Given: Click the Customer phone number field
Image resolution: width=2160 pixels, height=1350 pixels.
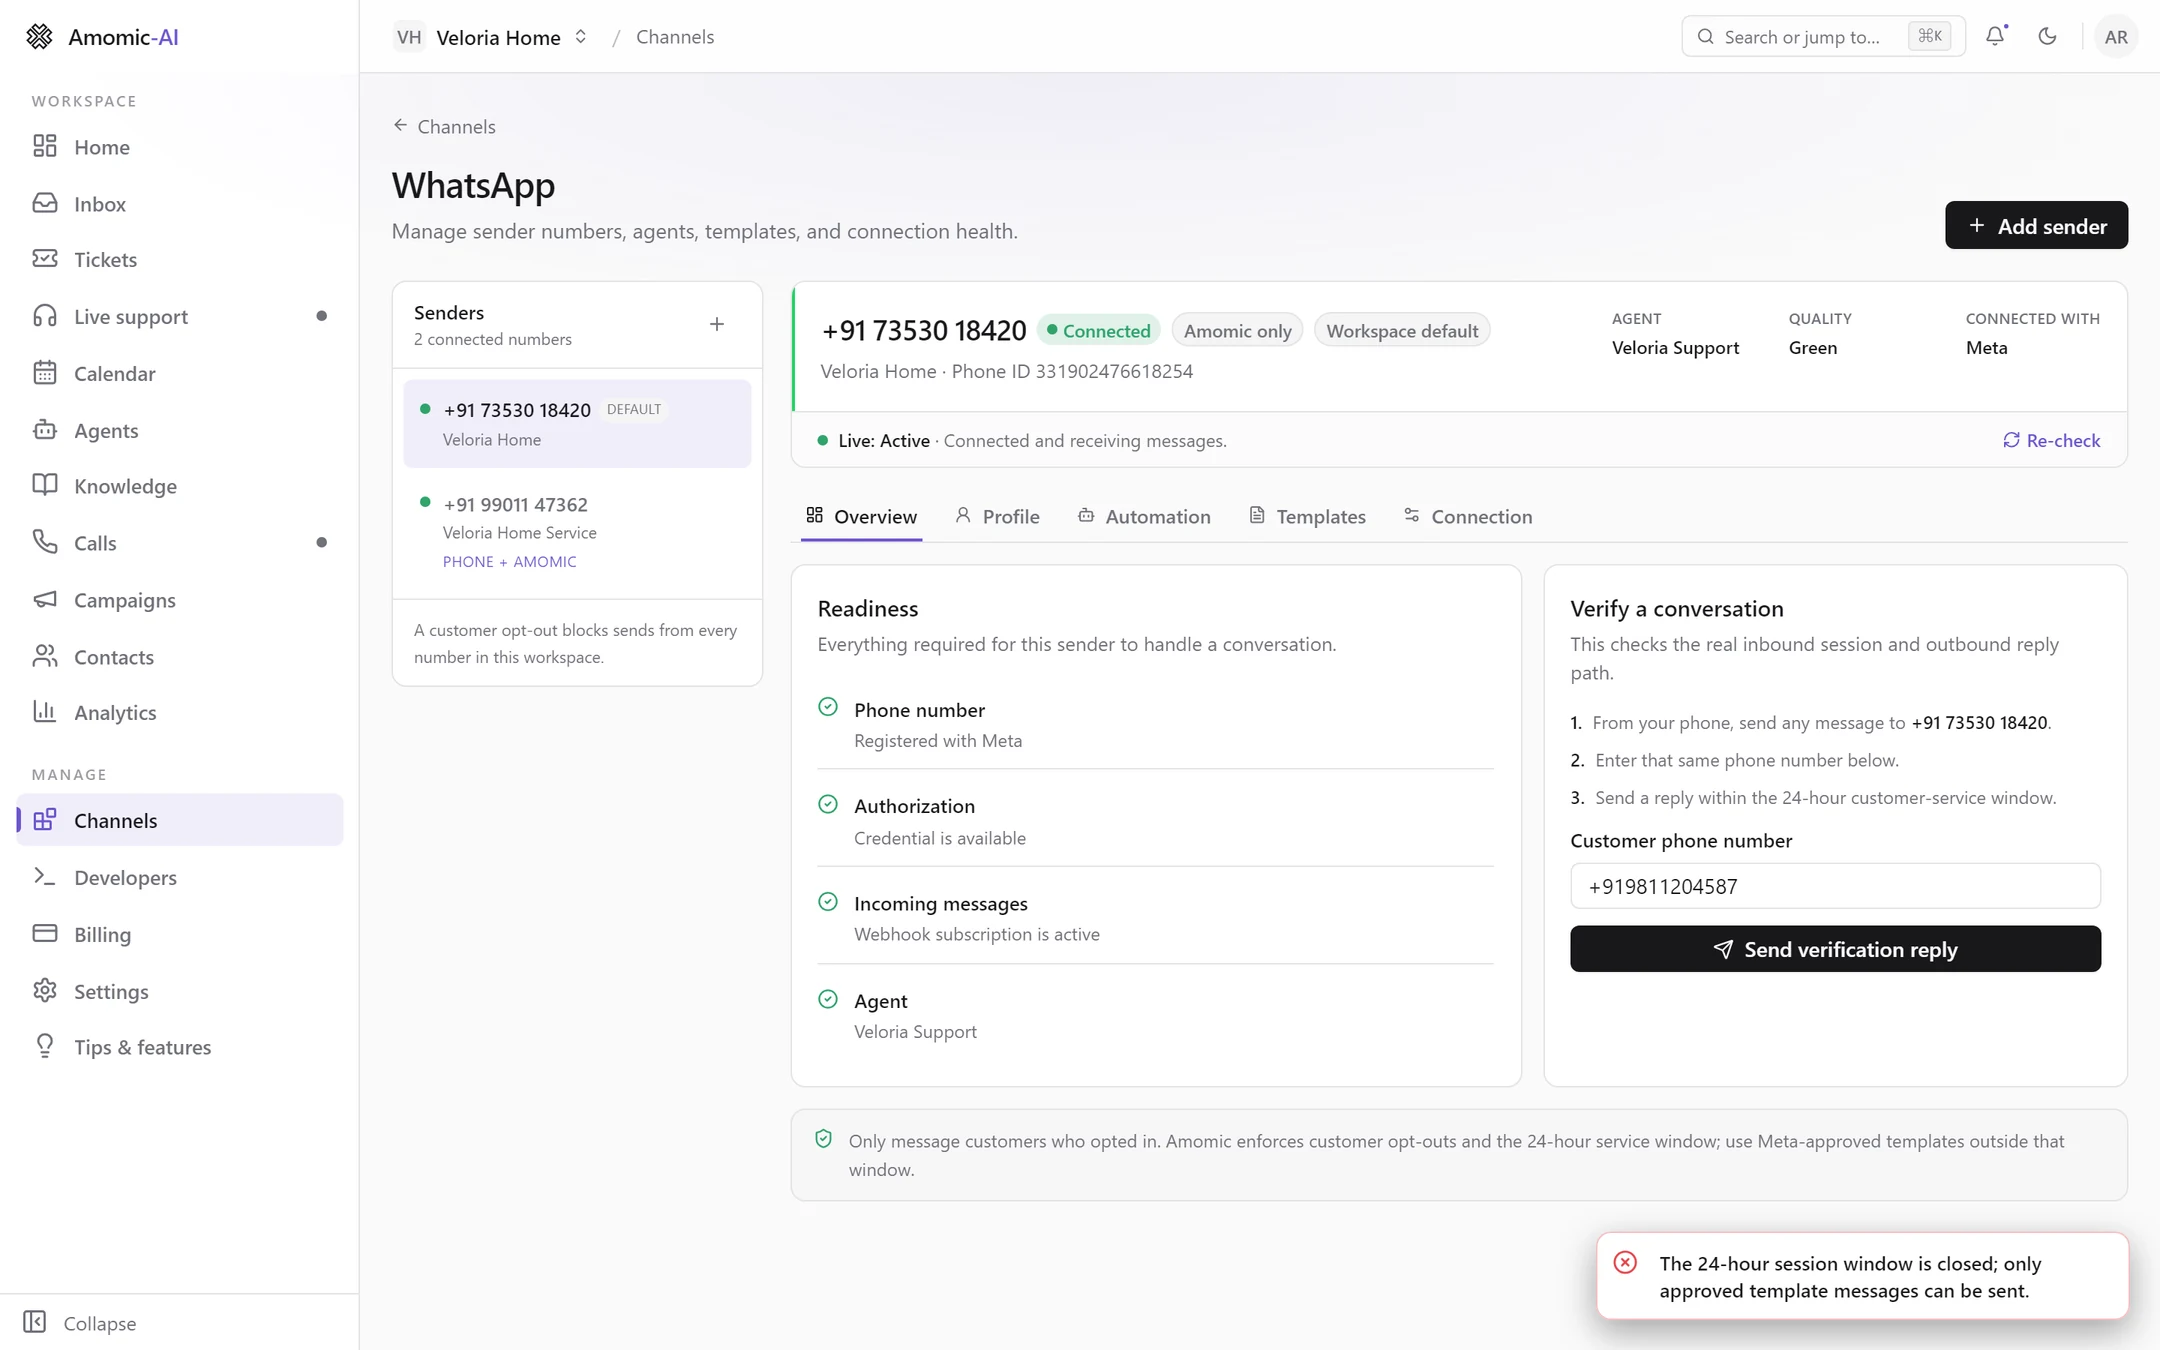Looking at the screenshot, I should point(1835,886).
